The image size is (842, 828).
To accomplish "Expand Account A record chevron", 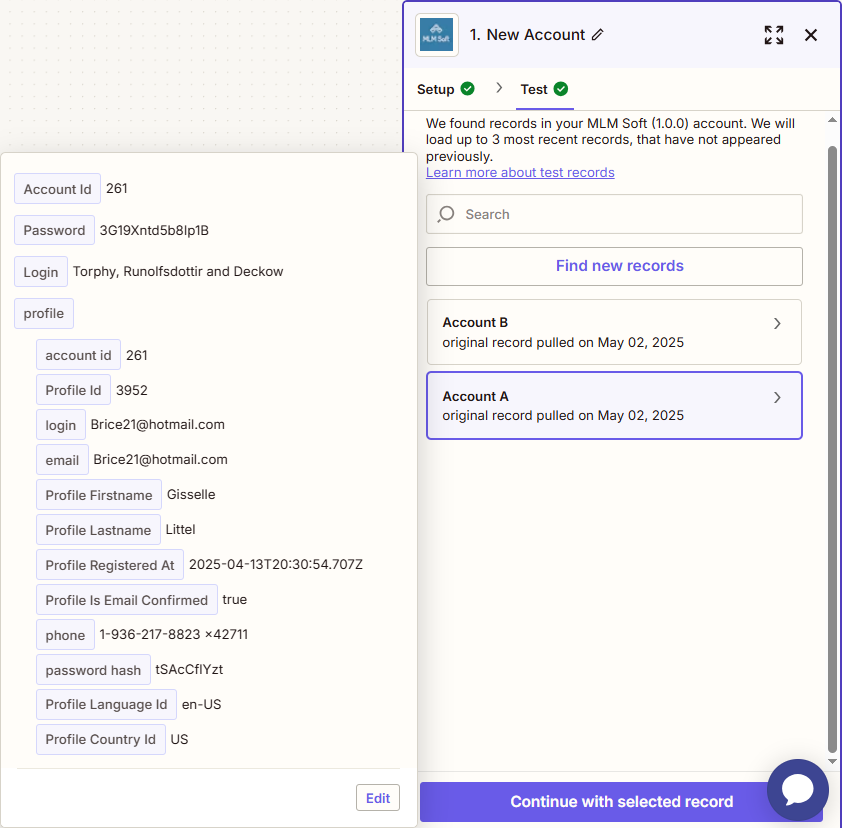I will pos(778,398).
